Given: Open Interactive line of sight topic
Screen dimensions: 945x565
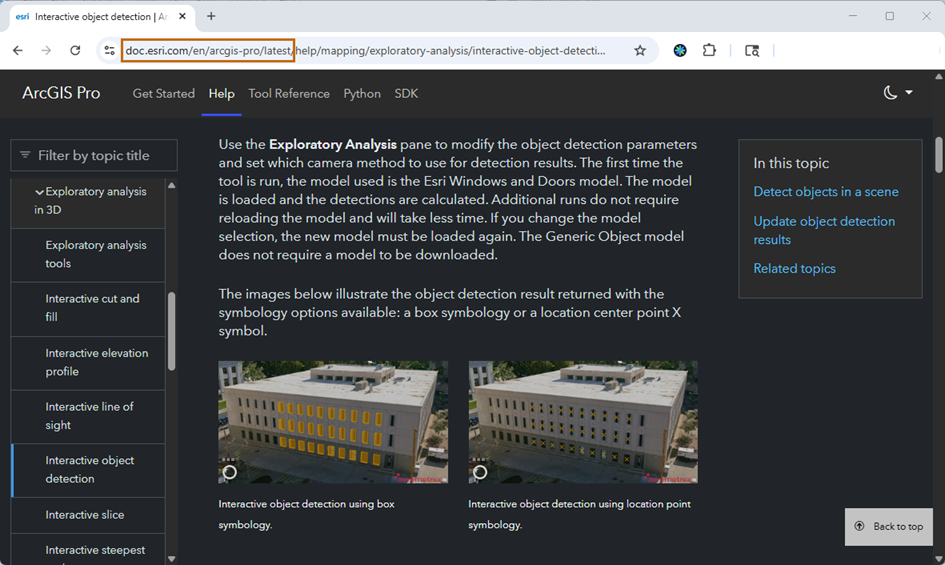Looking at the screenshot, I should coord(88,416).
